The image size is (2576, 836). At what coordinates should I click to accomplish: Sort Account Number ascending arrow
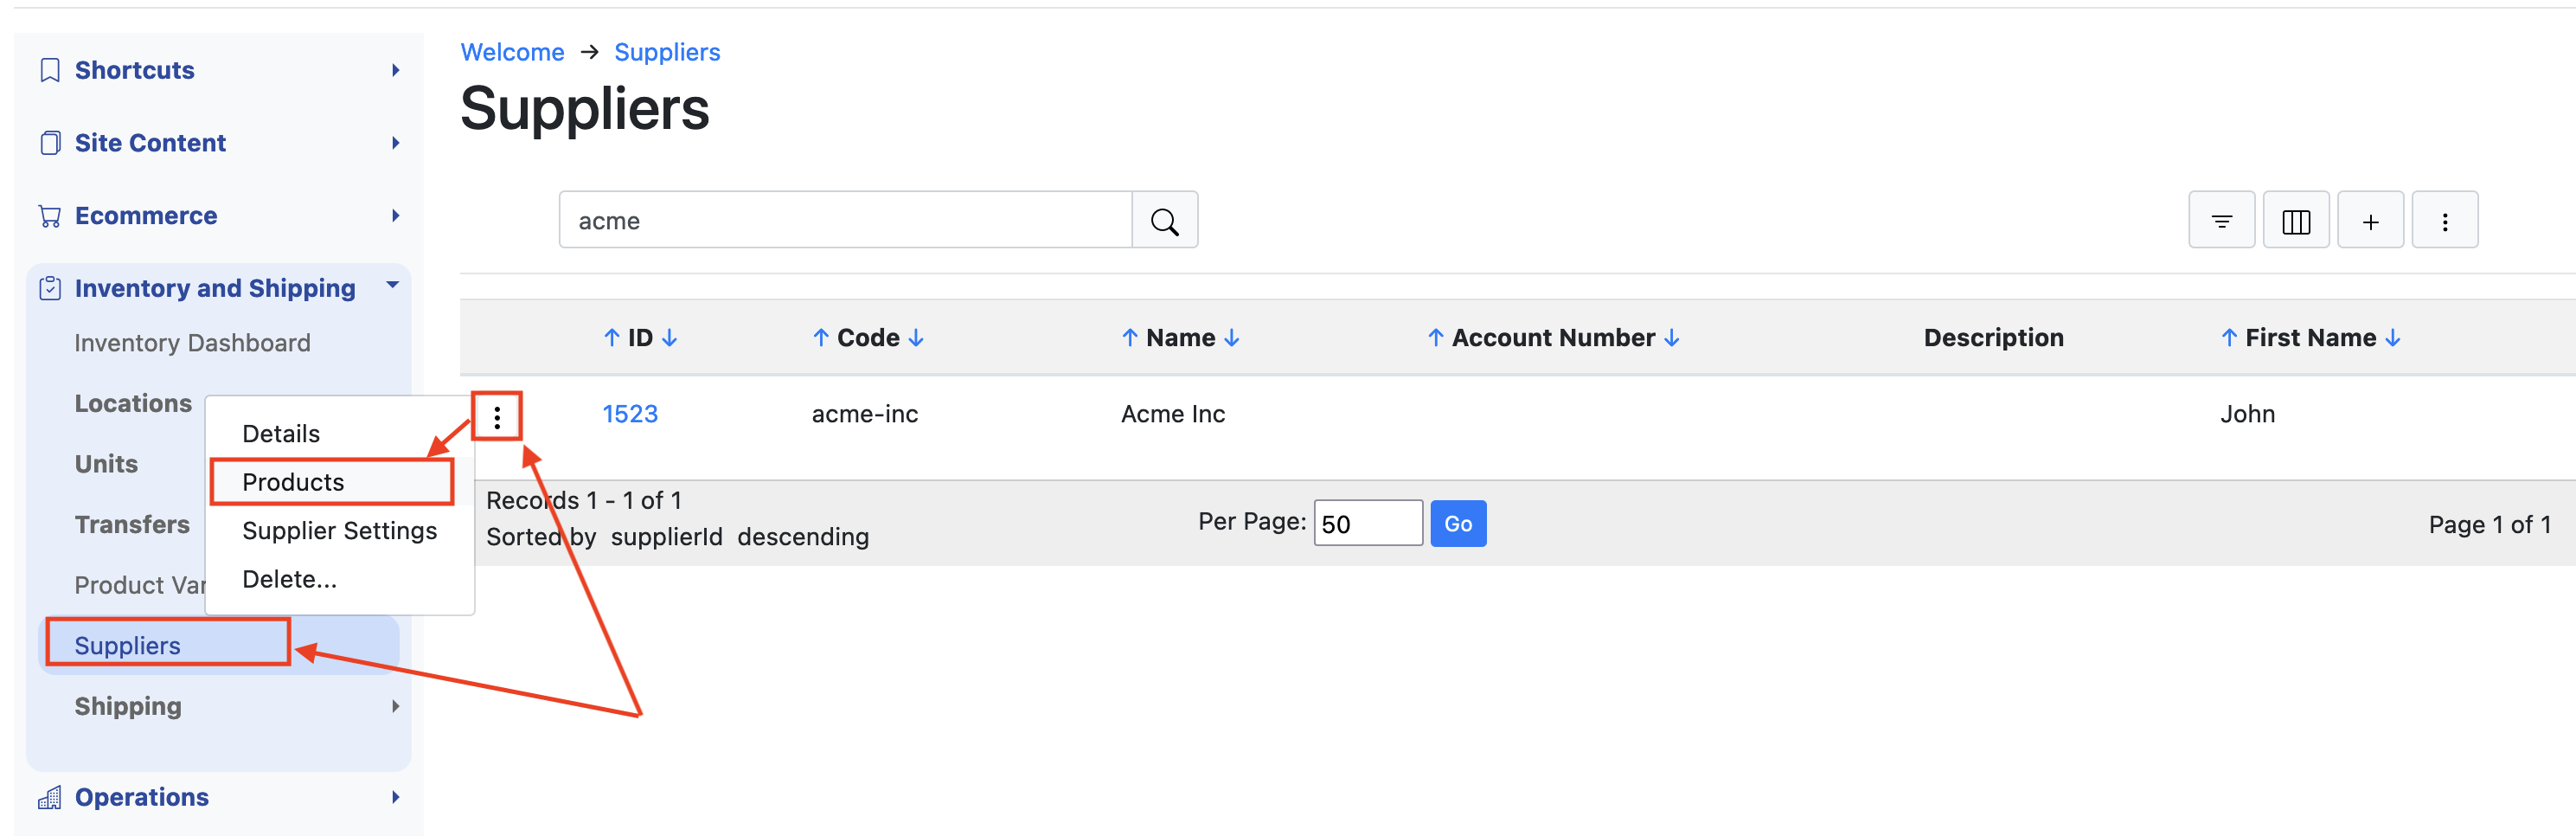[x=1436, y=338]
